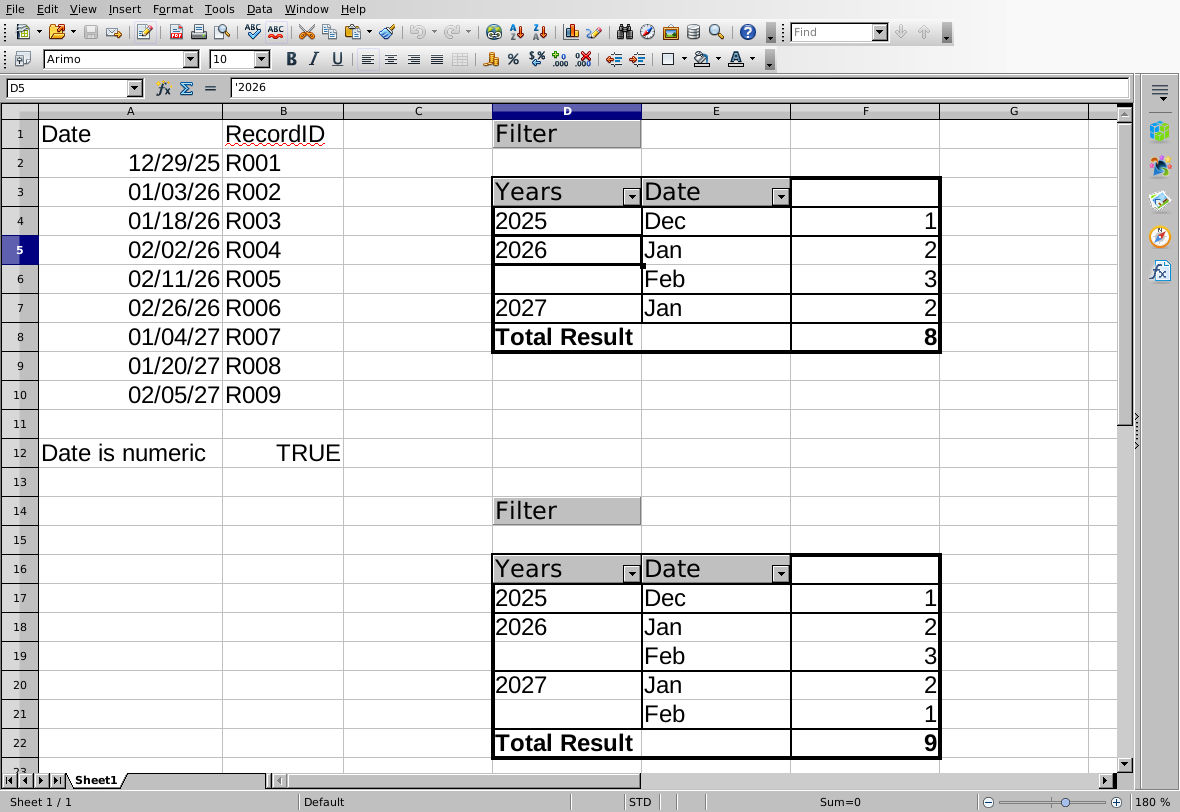This screenshot has height=812, width=1180.
Task: Open Years filter dropdown in row 16
Action: [x=631, y=574]
